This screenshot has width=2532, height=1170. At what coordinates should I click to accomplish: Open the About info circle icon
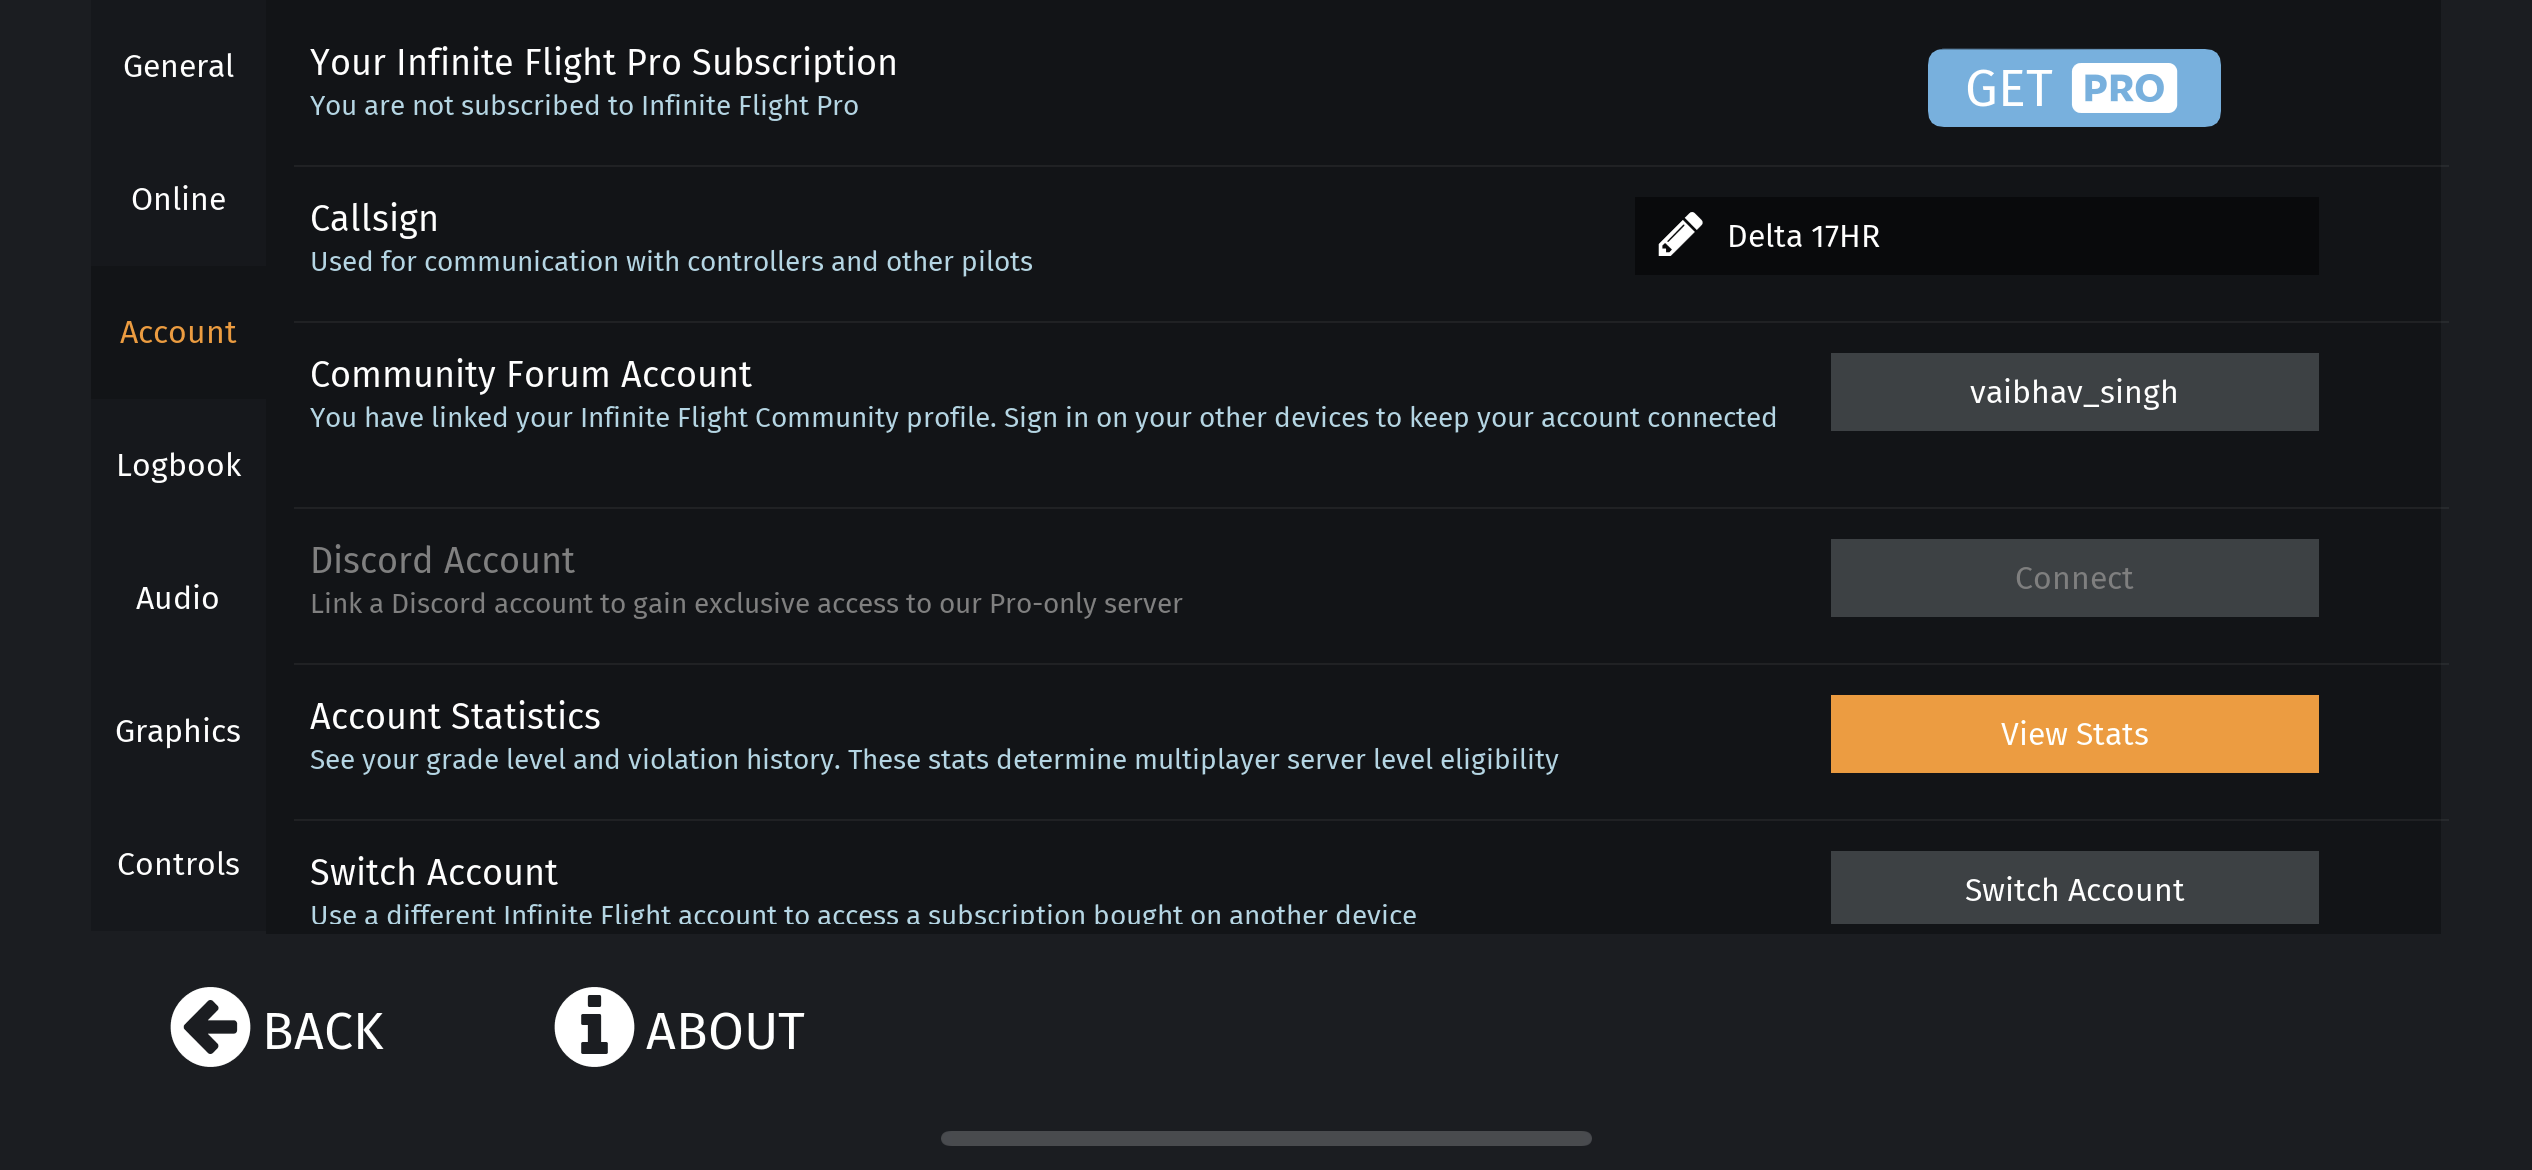coord(594,1027)
